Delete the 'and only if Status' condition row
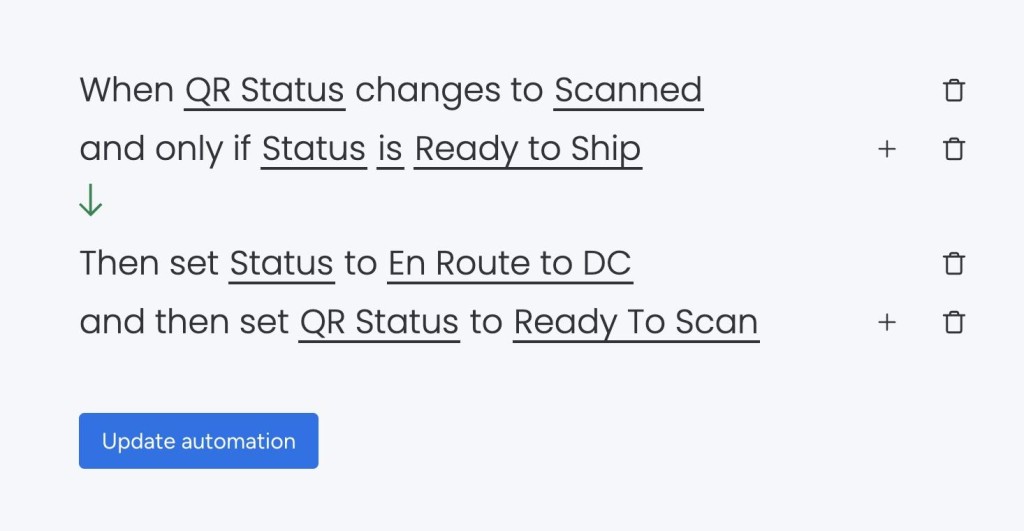Image resolution: width=1024 pixels, height=531 pixels. click(954, 150)
